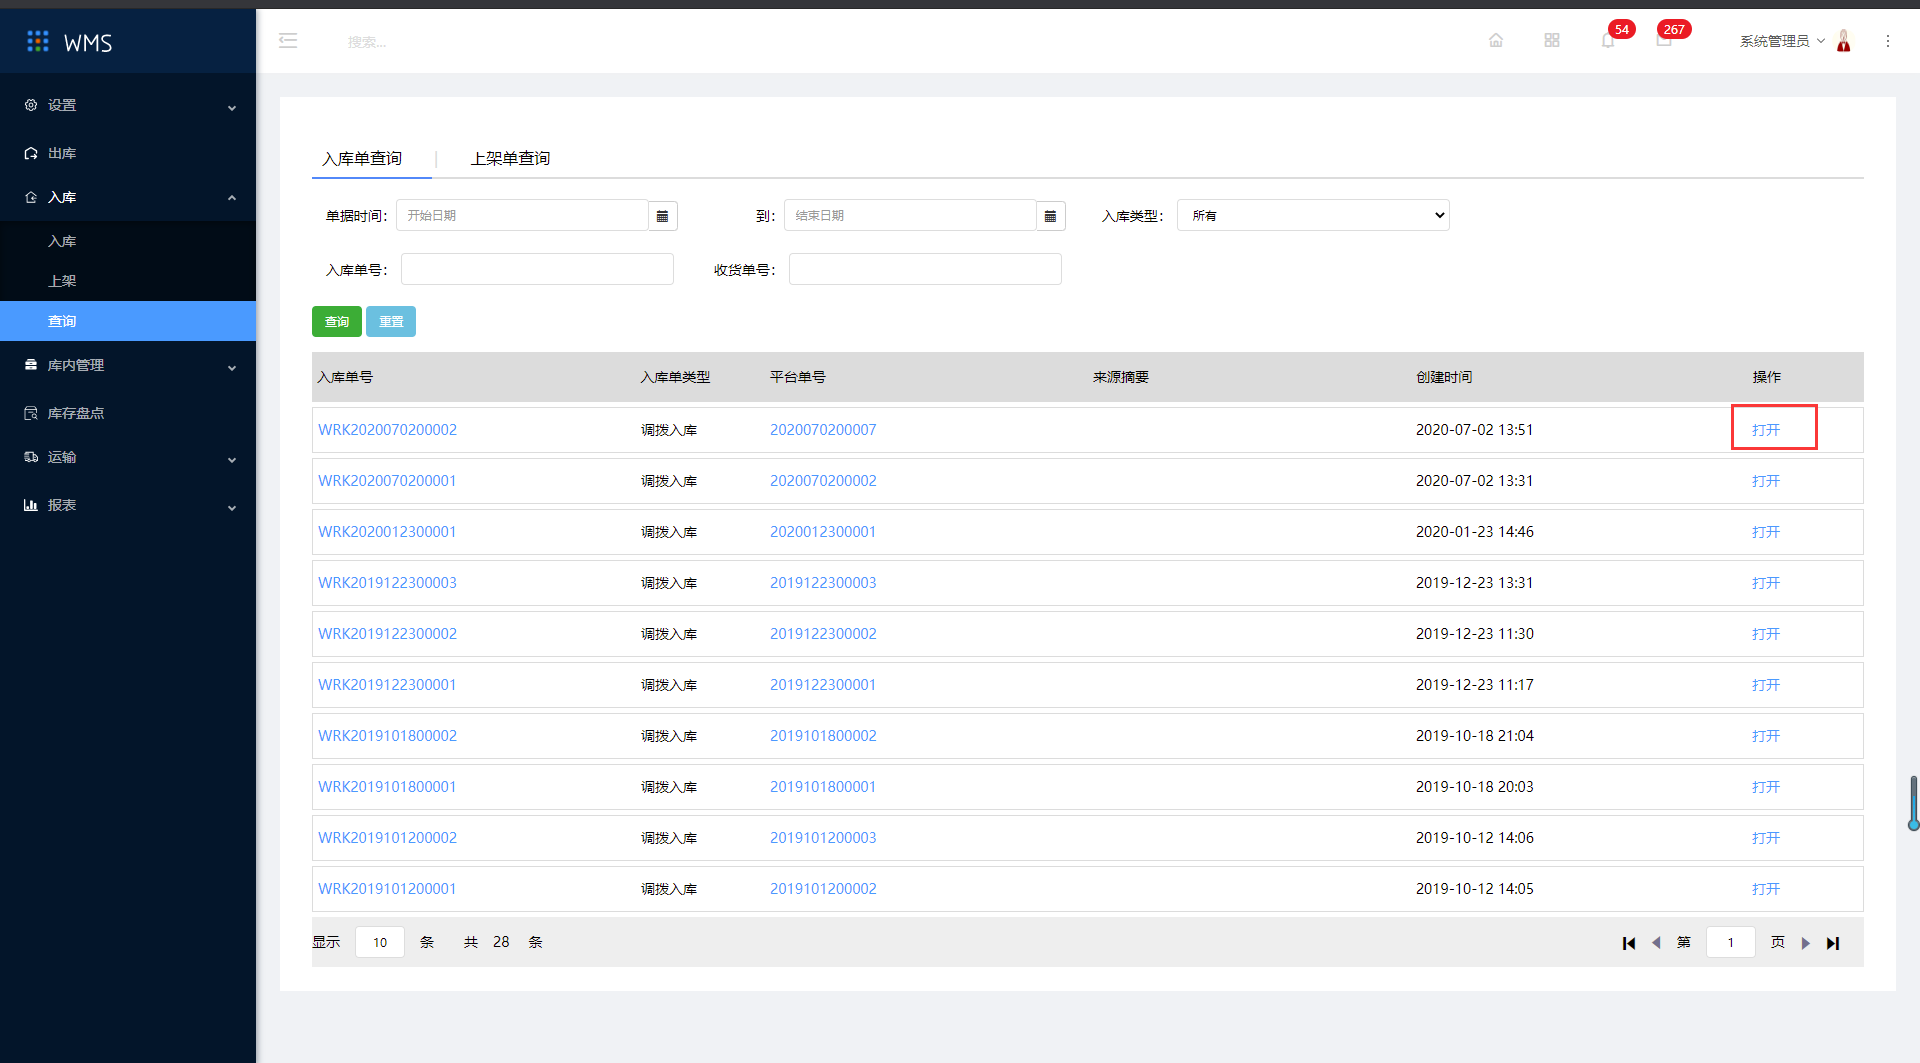The image size is (1920, 1063).
Task: Go to previous page arrow
Action: [1656, 943]
